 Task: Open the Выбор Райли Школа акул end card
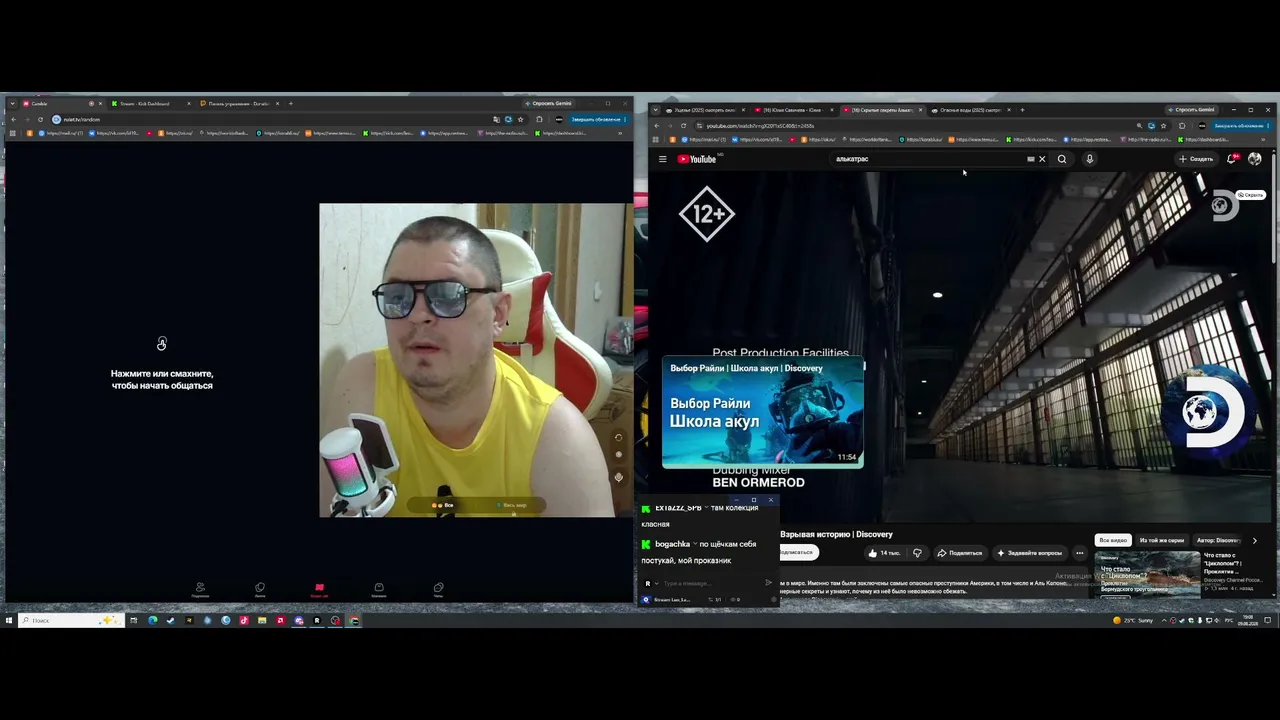tap(762, 412)
